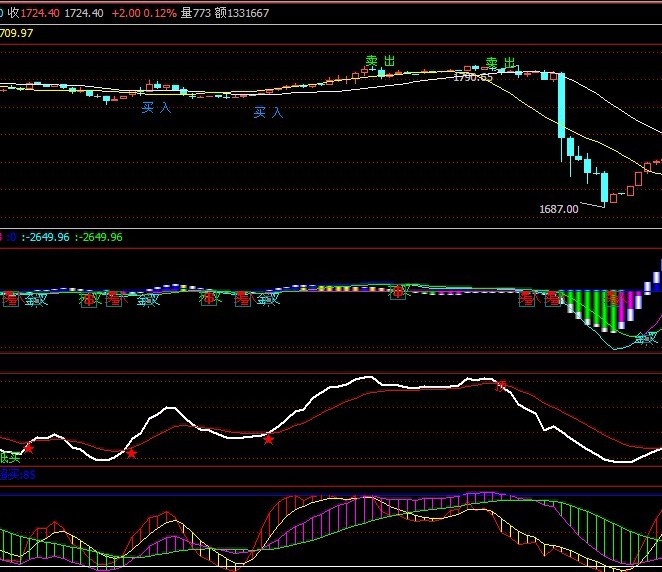This screenshot has width=662, height=572.
Task: Click the second red star signal
Action: [131, 453]
